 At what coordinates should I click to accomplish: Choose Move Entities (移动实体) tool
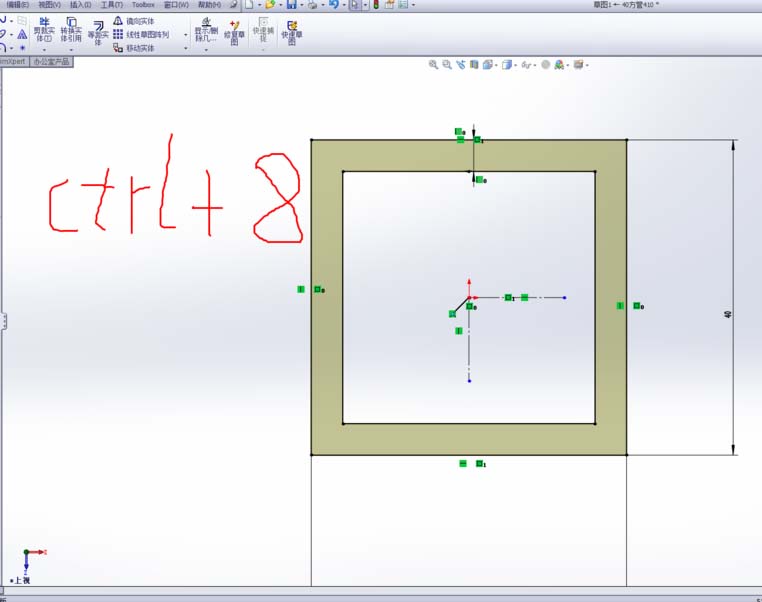(x=134, y=48)
